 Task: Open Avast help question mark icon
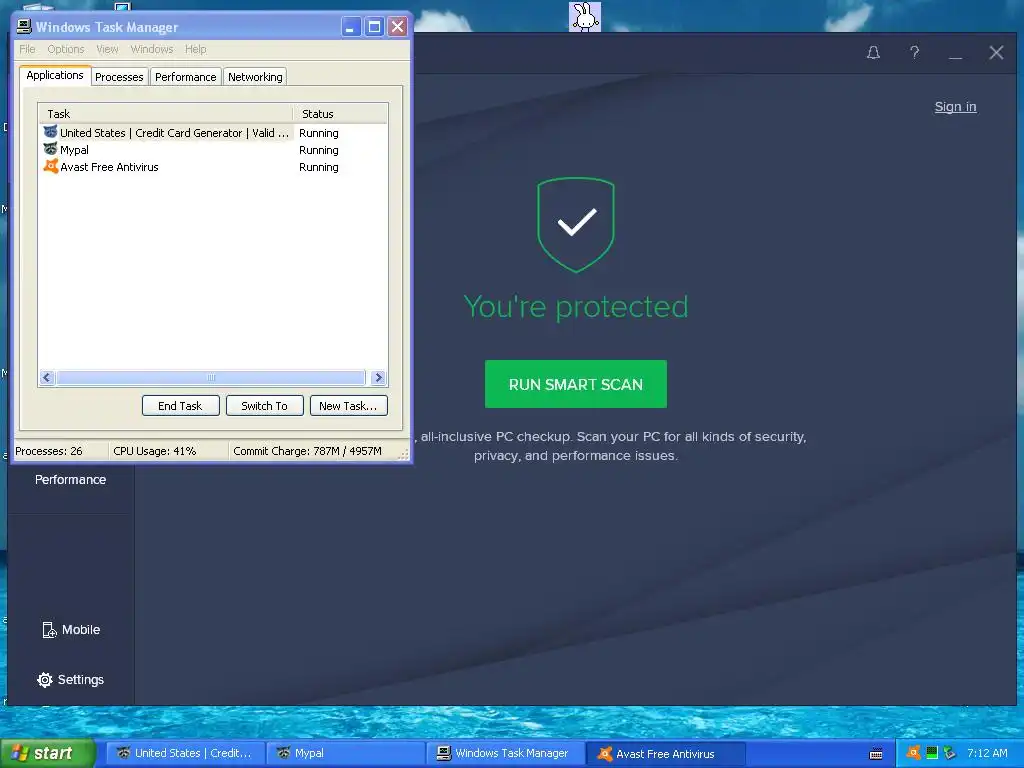point(914,52)
